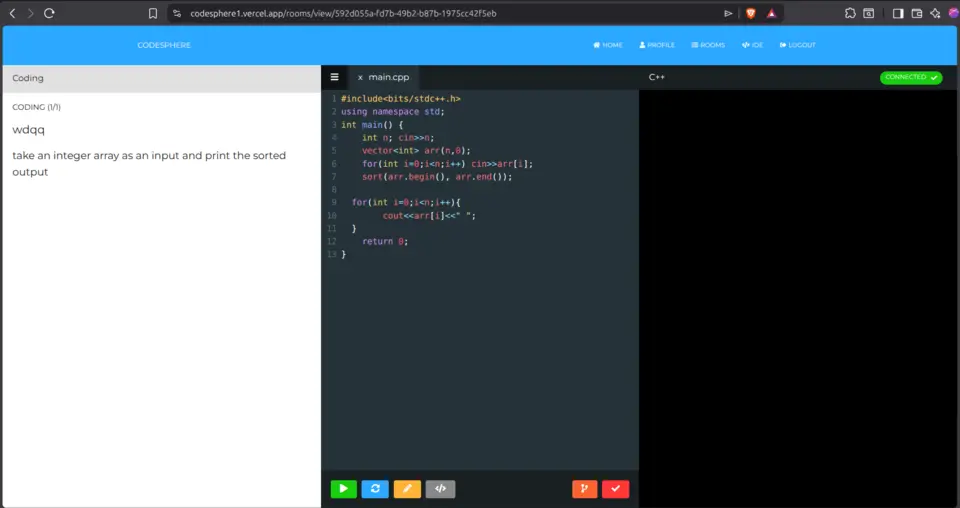Screen dimensions: 960x508
Task: Click the blue refresh/reset button
Action: point(375,488)
